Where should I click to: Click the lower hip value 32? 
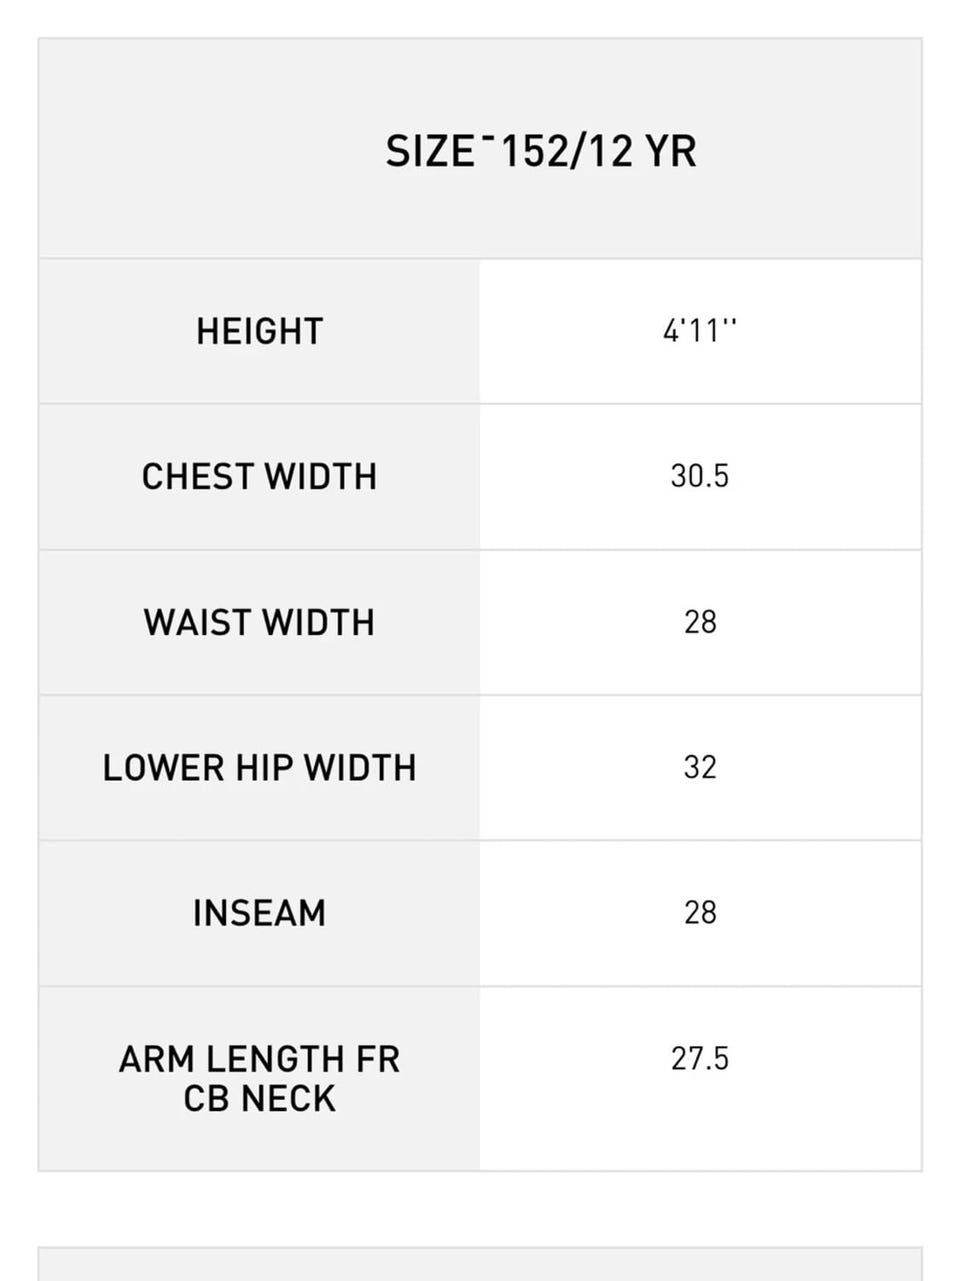pyautogui.click(x=700, y=767)
